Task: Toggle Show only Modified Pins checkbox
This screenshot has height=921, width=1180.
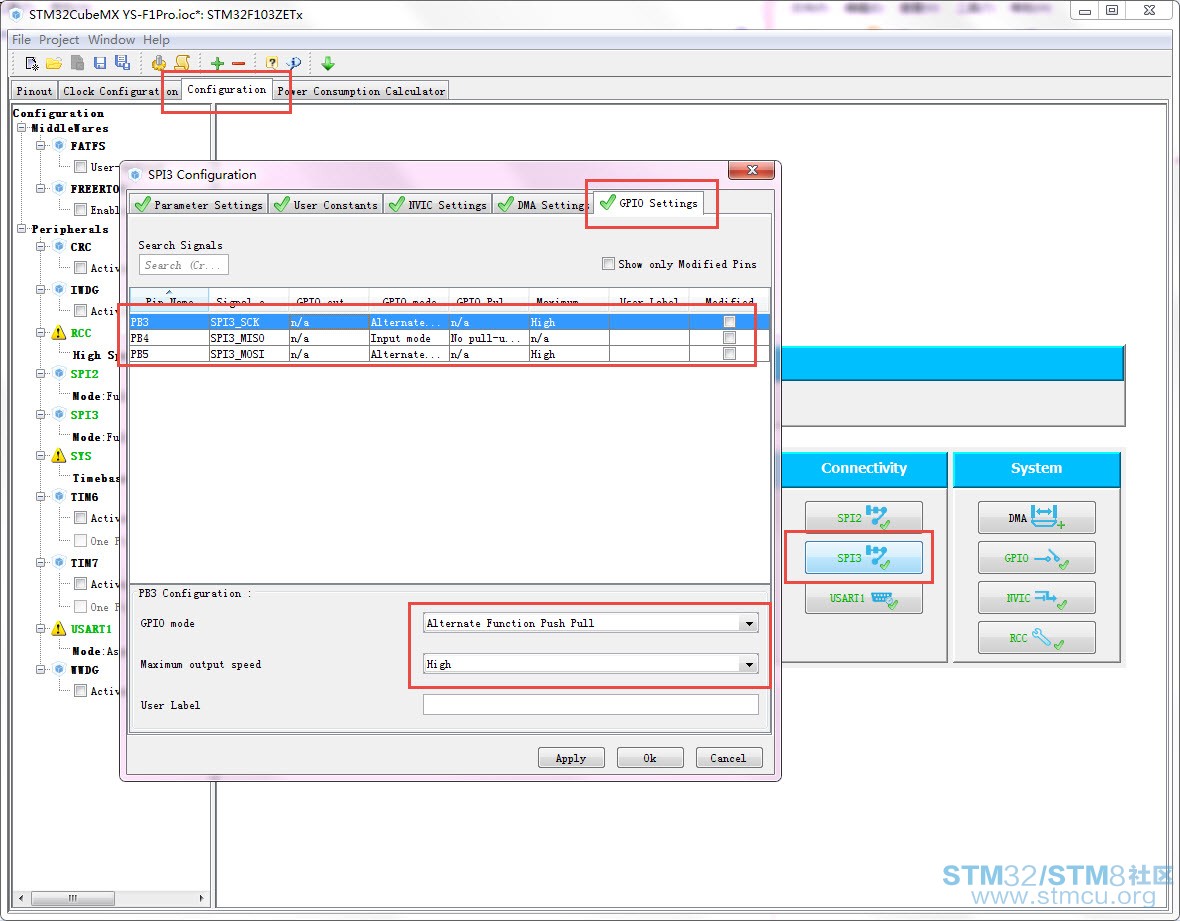Action: pyautogui.click(x=608, y=263)
